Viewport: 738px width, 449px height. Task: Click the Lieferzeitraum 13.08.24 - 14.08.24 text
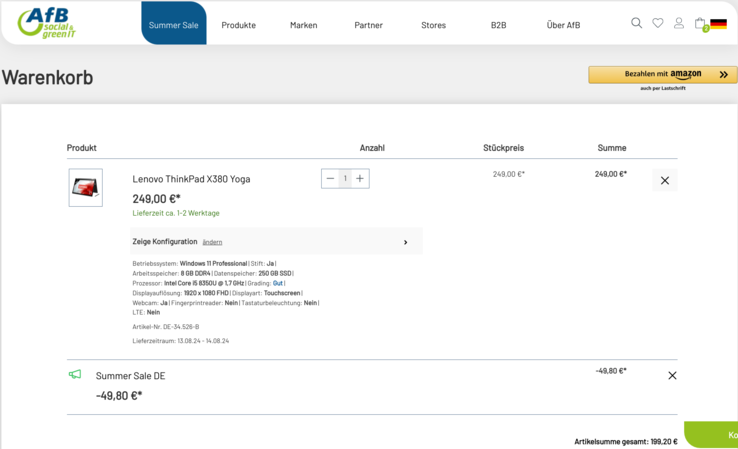point(181,340)
